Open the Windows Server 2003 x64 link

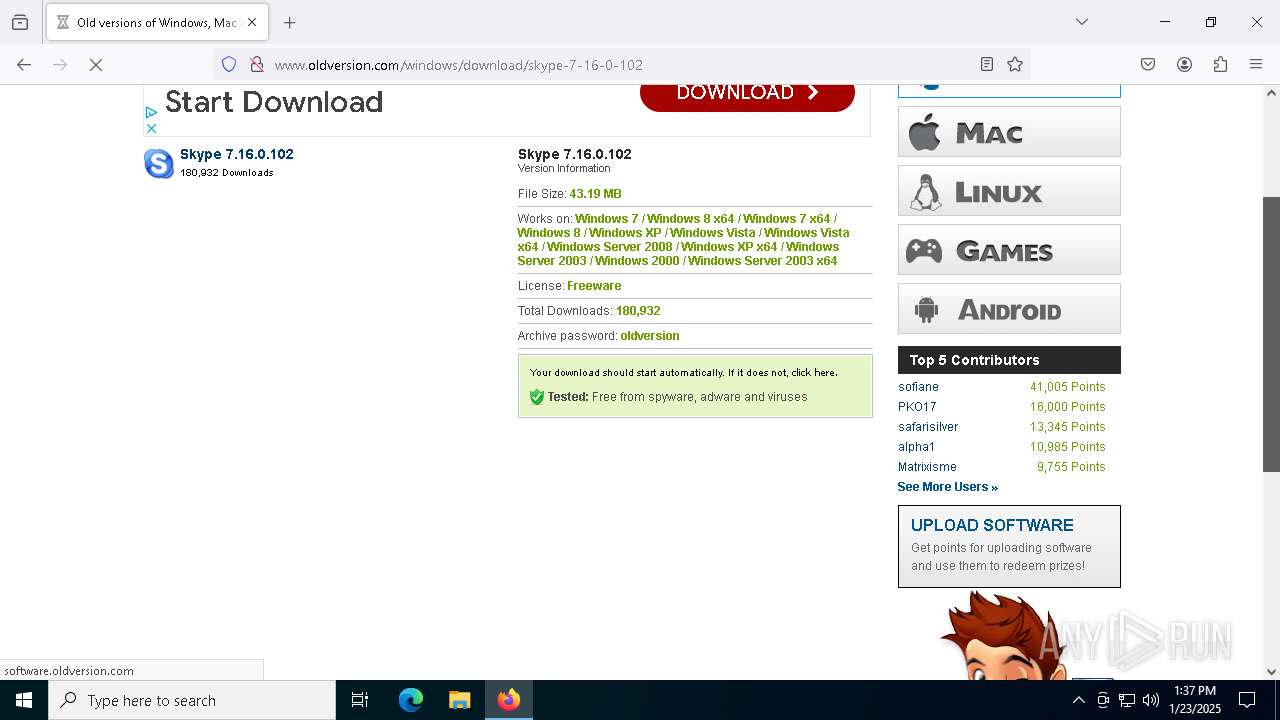[x=762, y=261]
